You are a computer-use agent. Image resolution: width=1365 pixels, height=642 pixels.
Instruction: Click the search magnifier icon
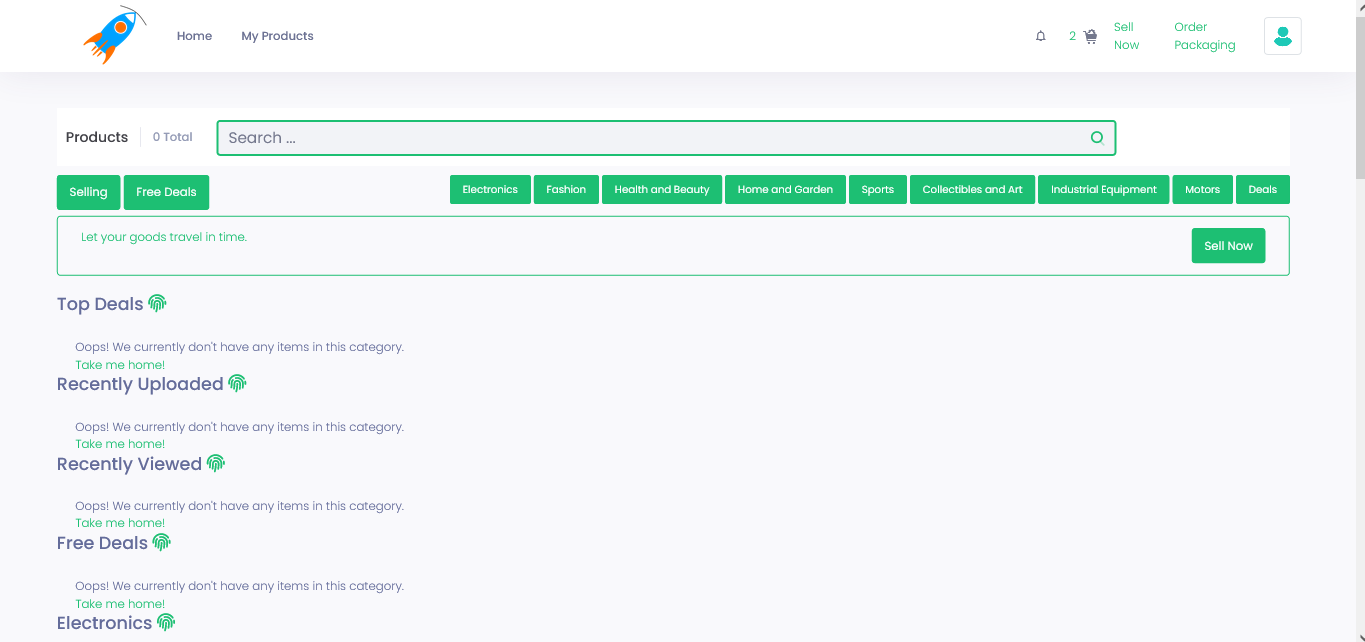tap(1097, 138)
